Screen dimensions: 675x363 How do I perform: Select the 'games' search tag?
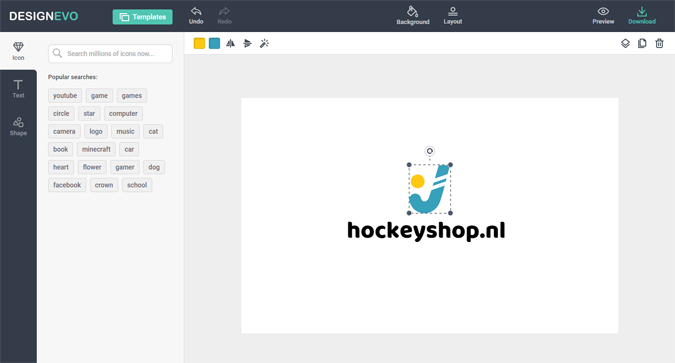click(132, 96)
